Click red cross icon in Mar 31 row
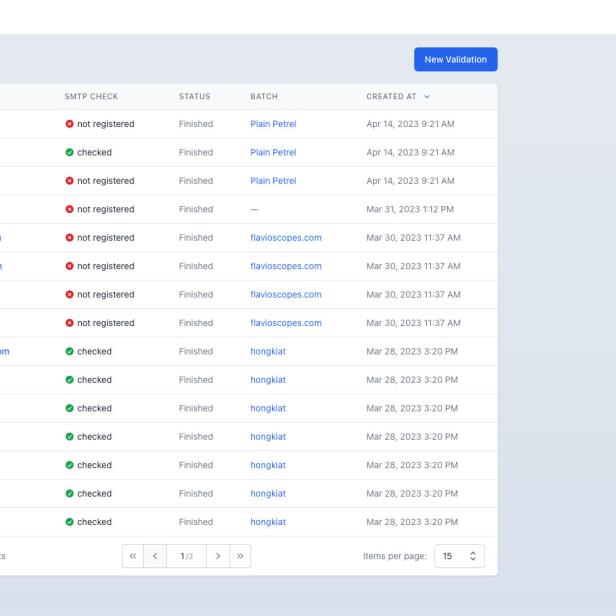Image resolution: width=616 pixels, height=616 pixels. [70, 209]
